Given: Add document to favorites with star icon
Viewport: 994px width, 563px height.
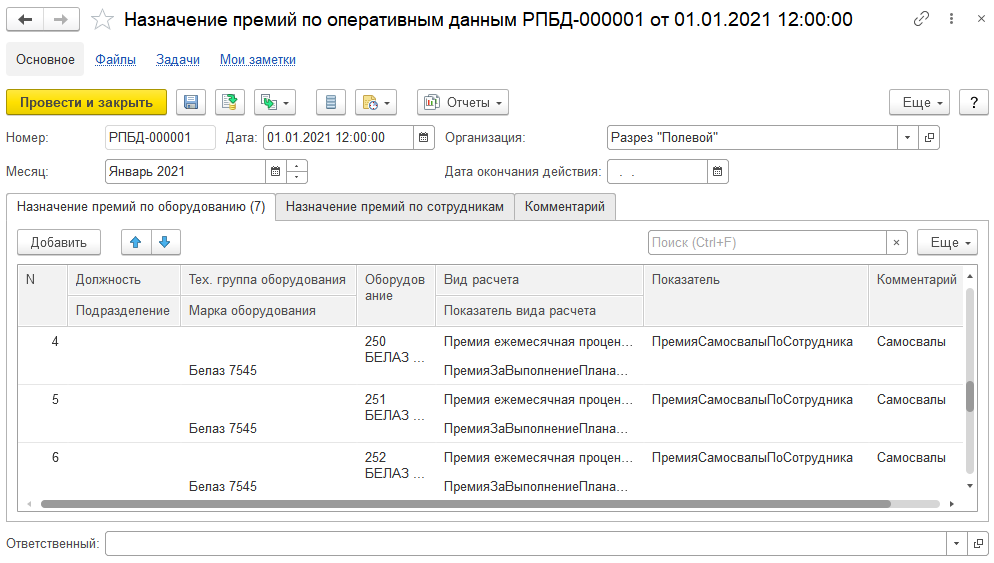Looking at the screenshot, I should pyautogui.click(x=102, y=20).
